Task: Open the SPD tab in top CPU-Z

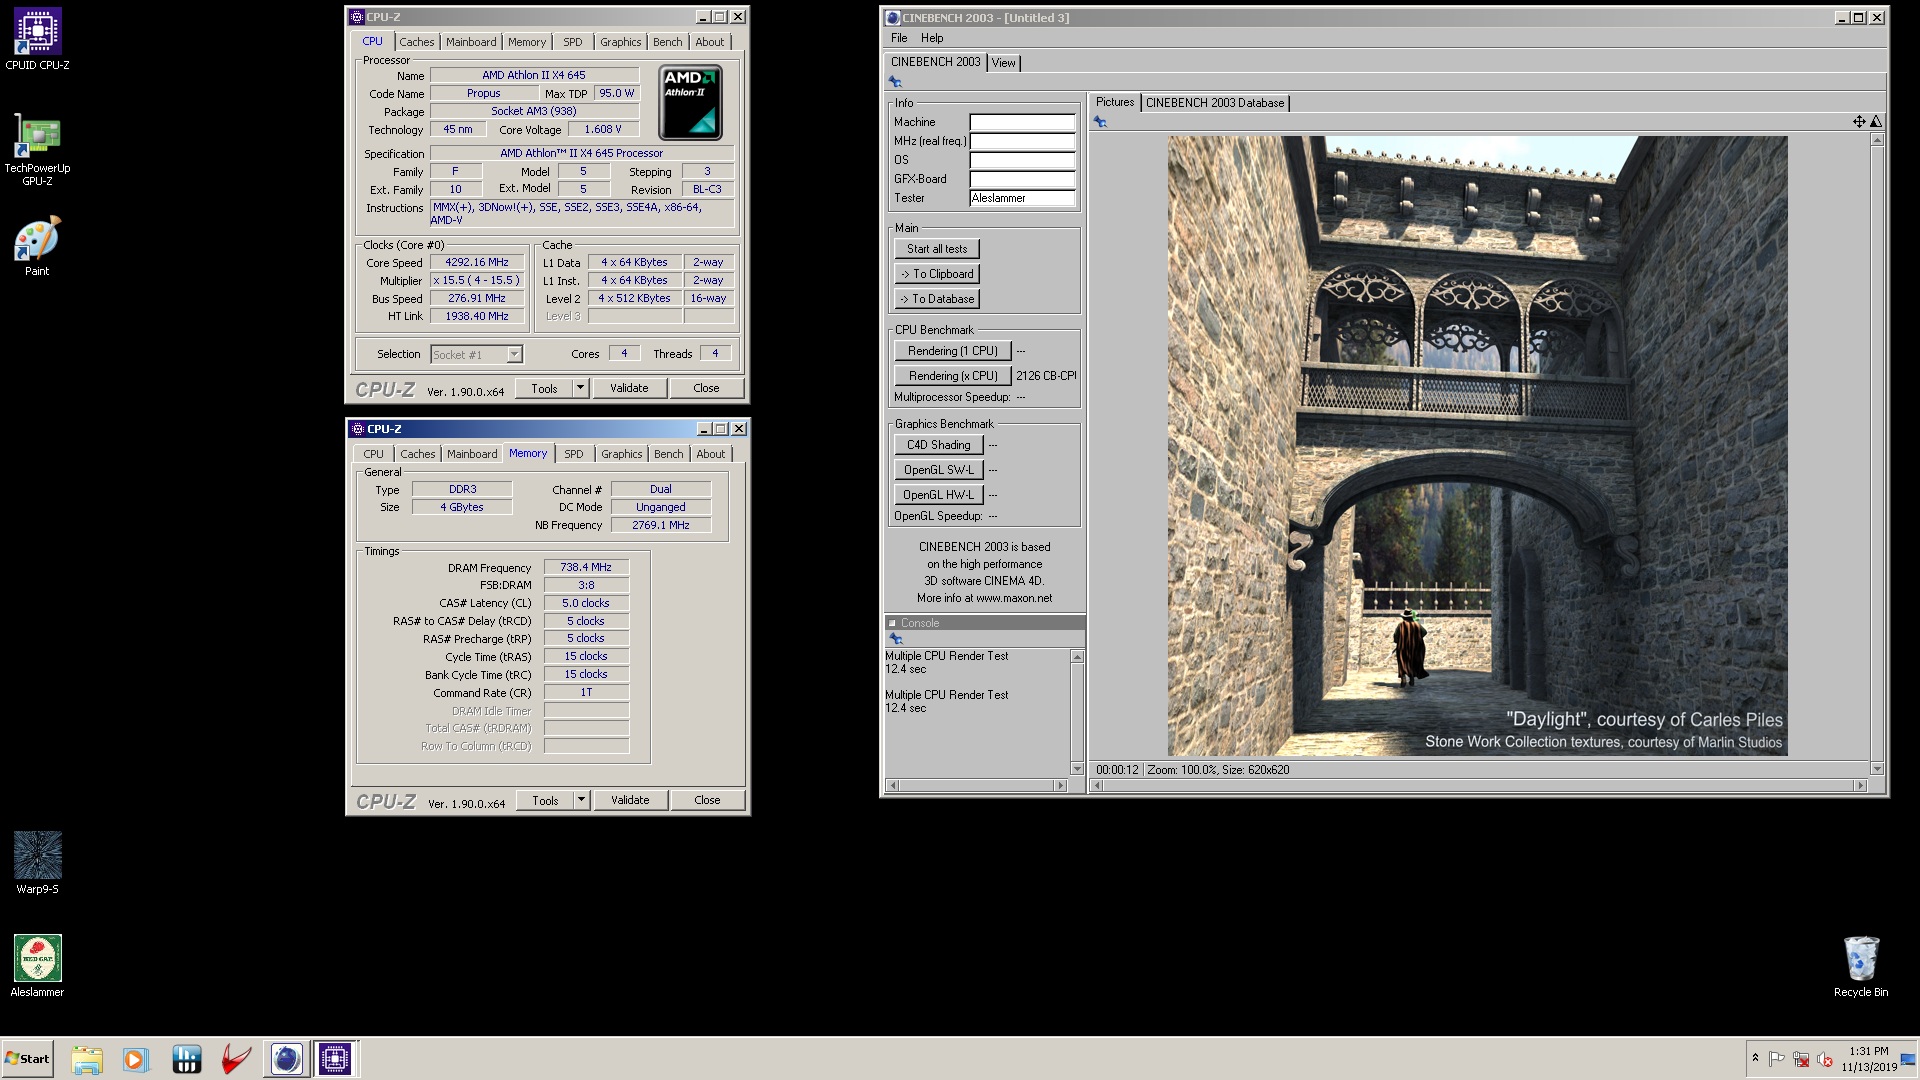Action: (x=572, y=42)
